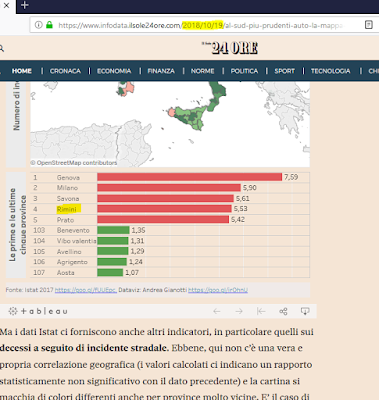
Task: Click the Tableau download icon
Action: pyautogui.click(x=305, y=311)
